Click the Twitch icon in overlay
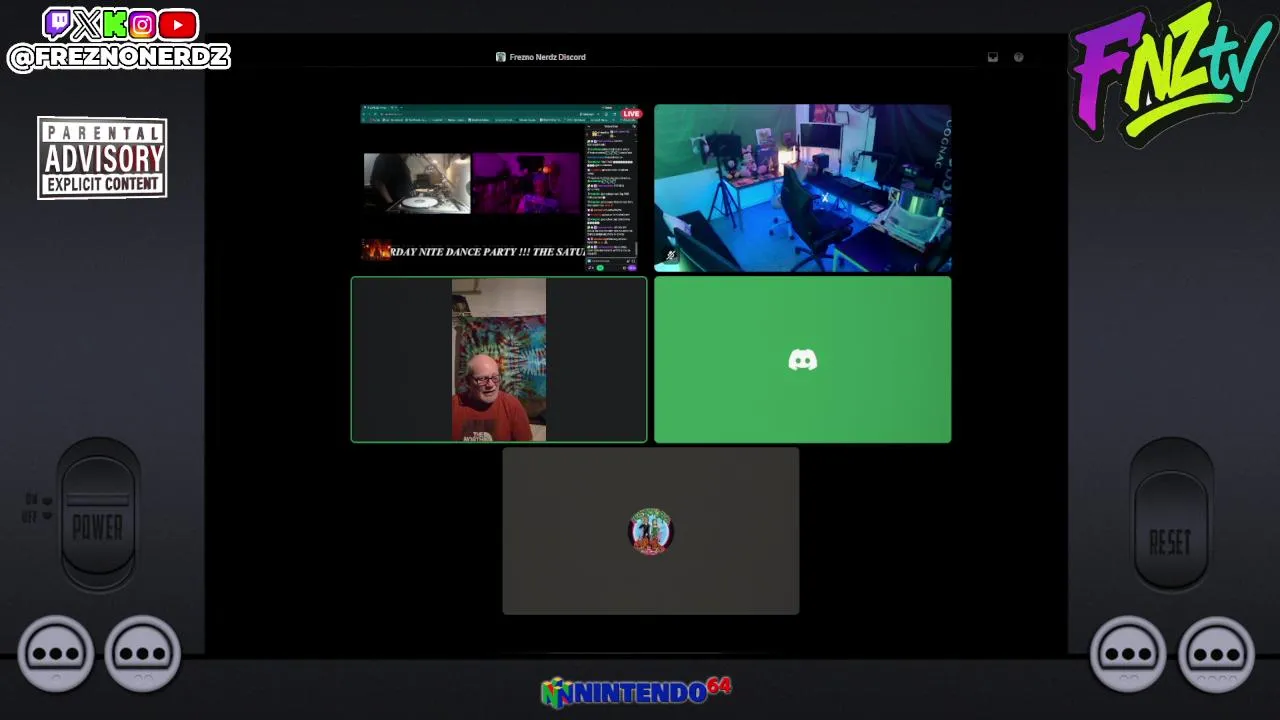 coord(58,23)
